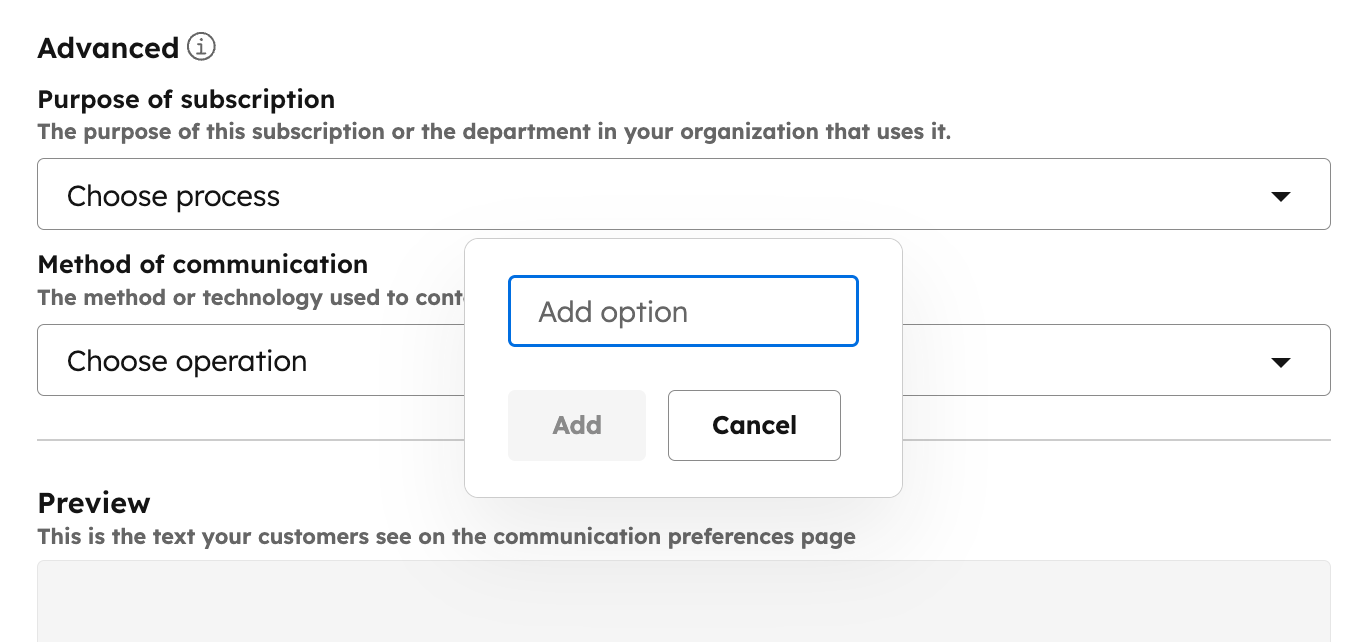Click the Preview section heading

[x=94, y=503]
